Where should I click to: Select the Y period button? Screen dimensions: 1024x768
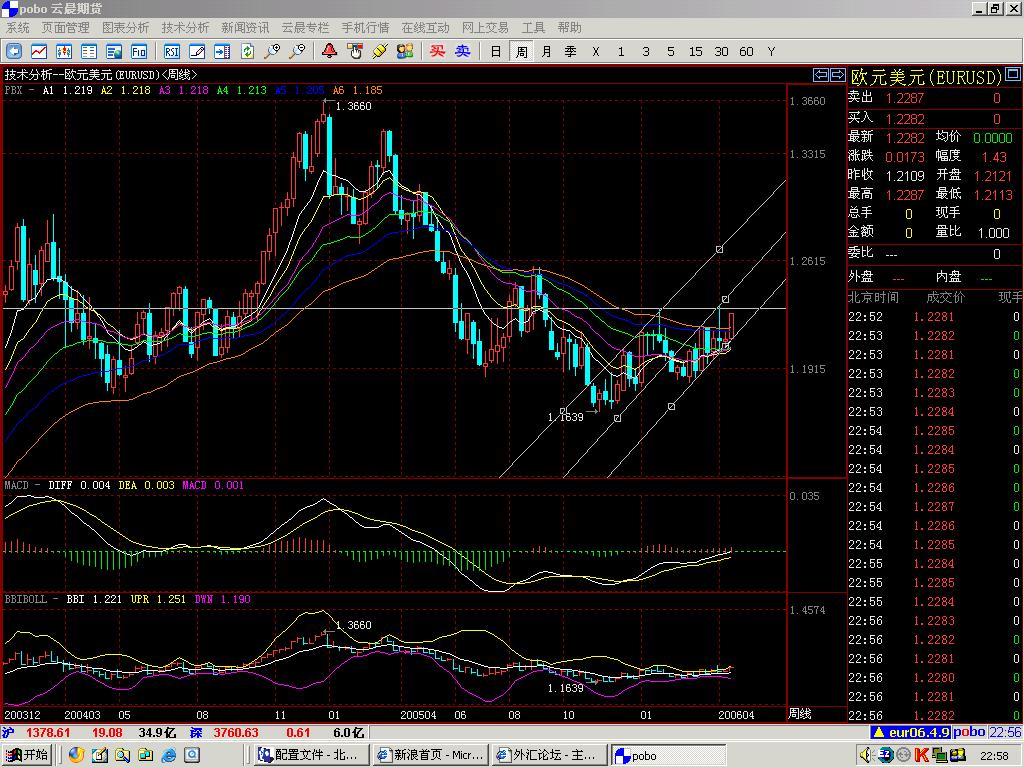771,52
